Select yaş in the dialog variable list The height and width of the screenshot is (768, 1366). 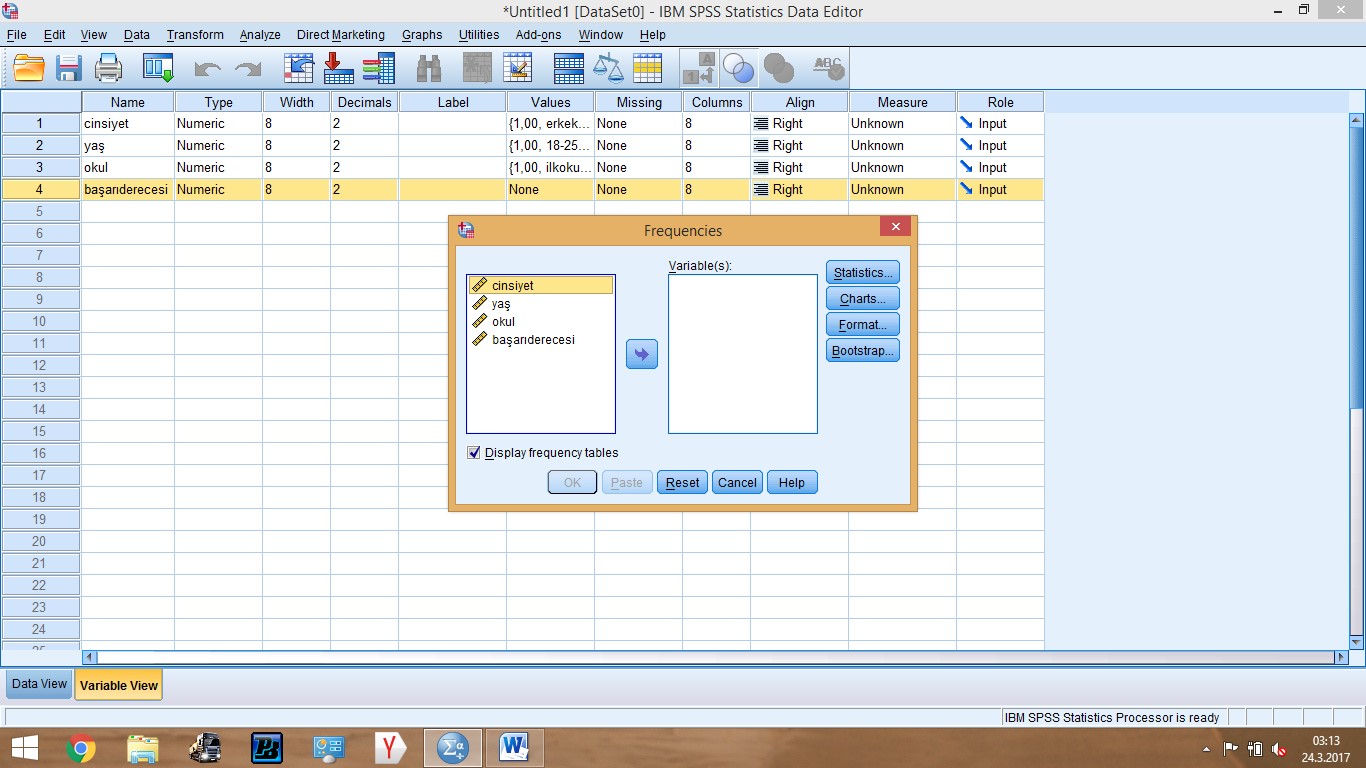point(540,304)
